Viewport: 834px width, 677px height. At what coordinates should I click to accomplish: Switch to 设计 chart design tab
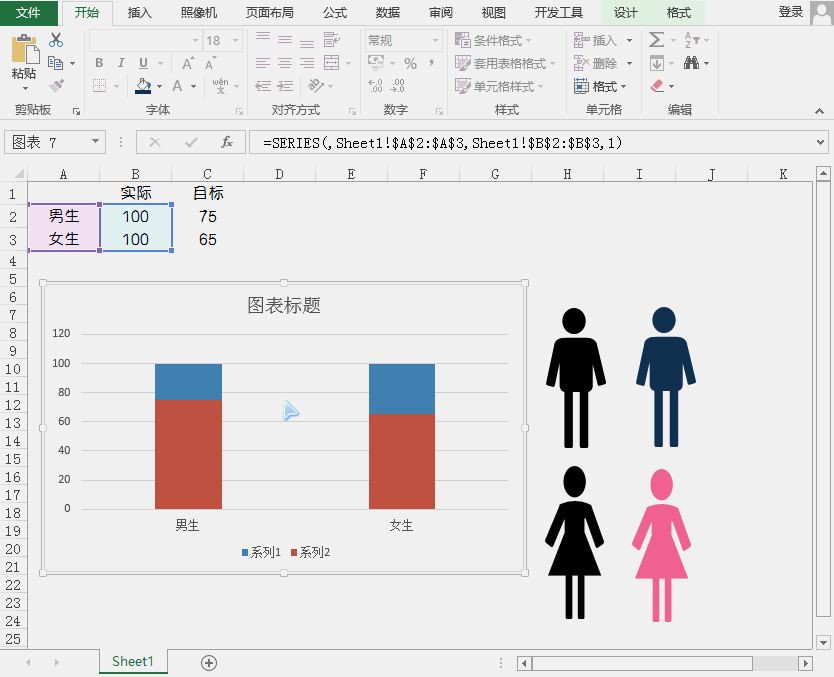point(625,13)
